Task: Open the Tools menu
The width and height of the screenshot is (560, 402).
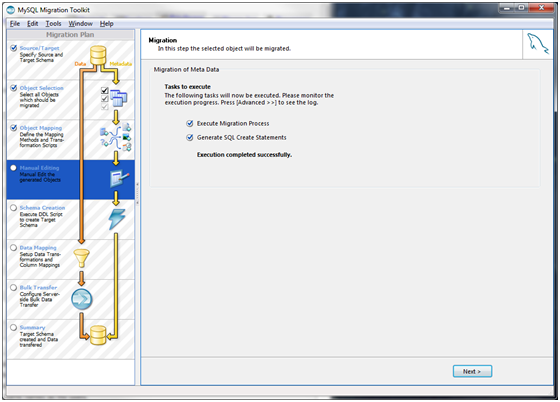Action: (x=53, y=24)
